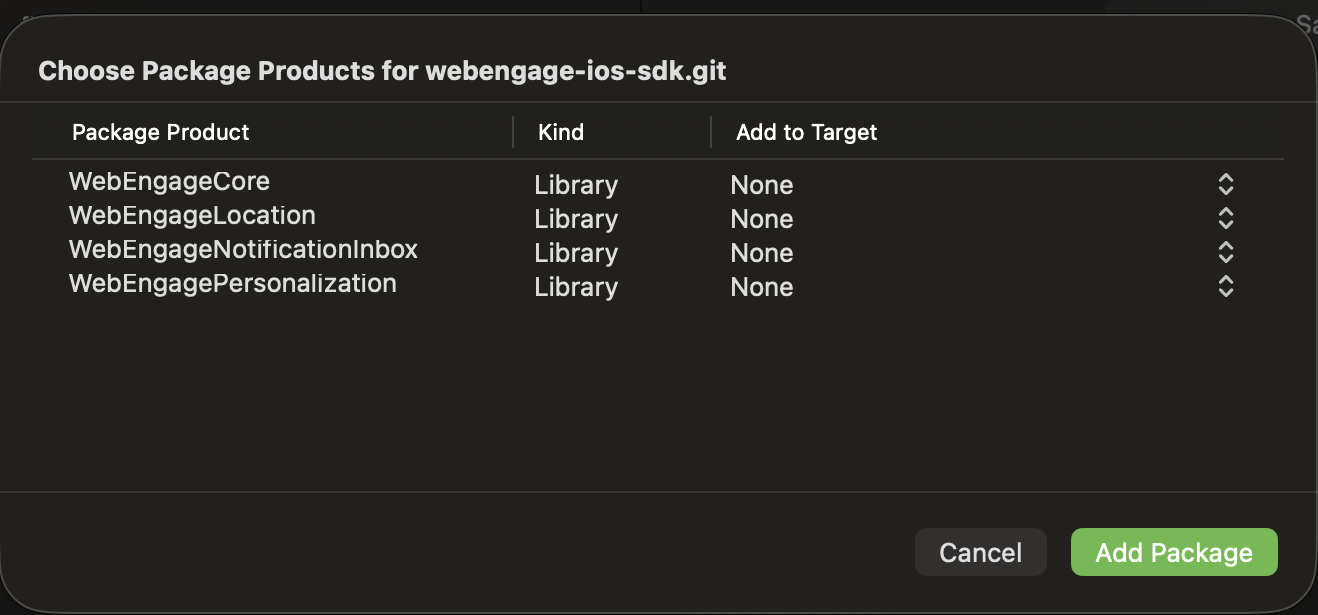Open target dropdown for WebEngageNotificationInbox row
Image resolution: width=1318 pixels, height=615 pixels.
pyautogui.click(x=1225, y=253)
